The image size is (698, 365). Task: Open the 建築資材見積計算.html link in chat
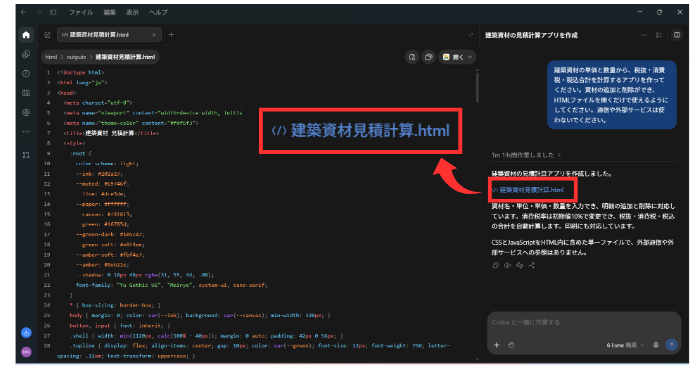528,190
